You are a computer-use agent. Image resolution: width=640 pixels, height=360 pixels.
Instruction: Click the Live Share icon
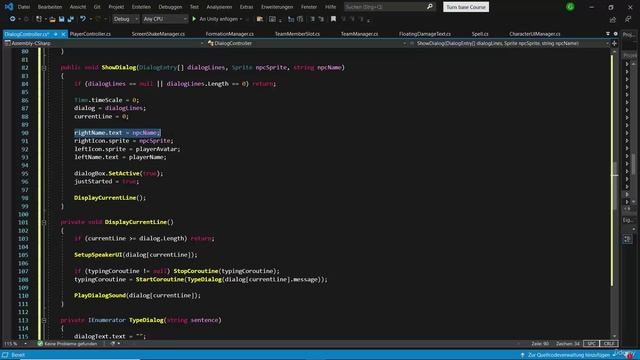[x=613, y=19]
